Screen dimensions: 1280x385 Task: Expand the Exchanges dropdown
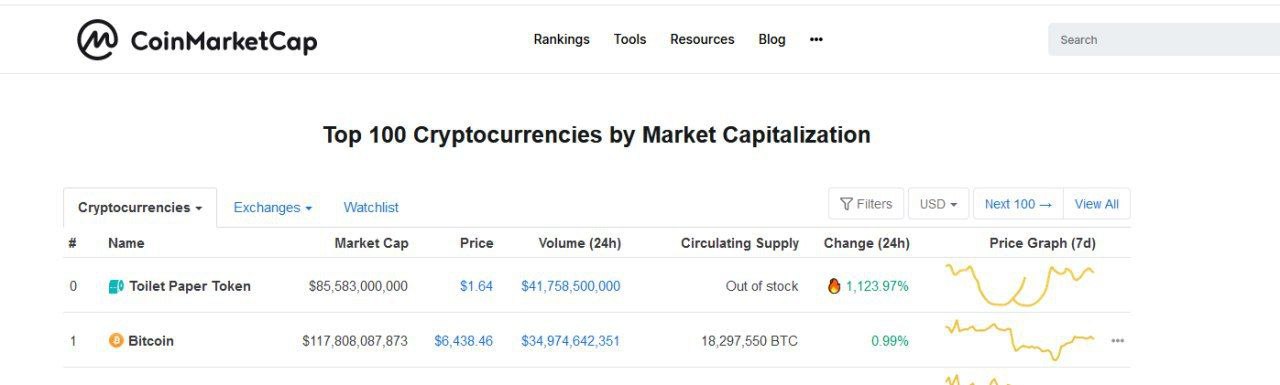(273, 208)
